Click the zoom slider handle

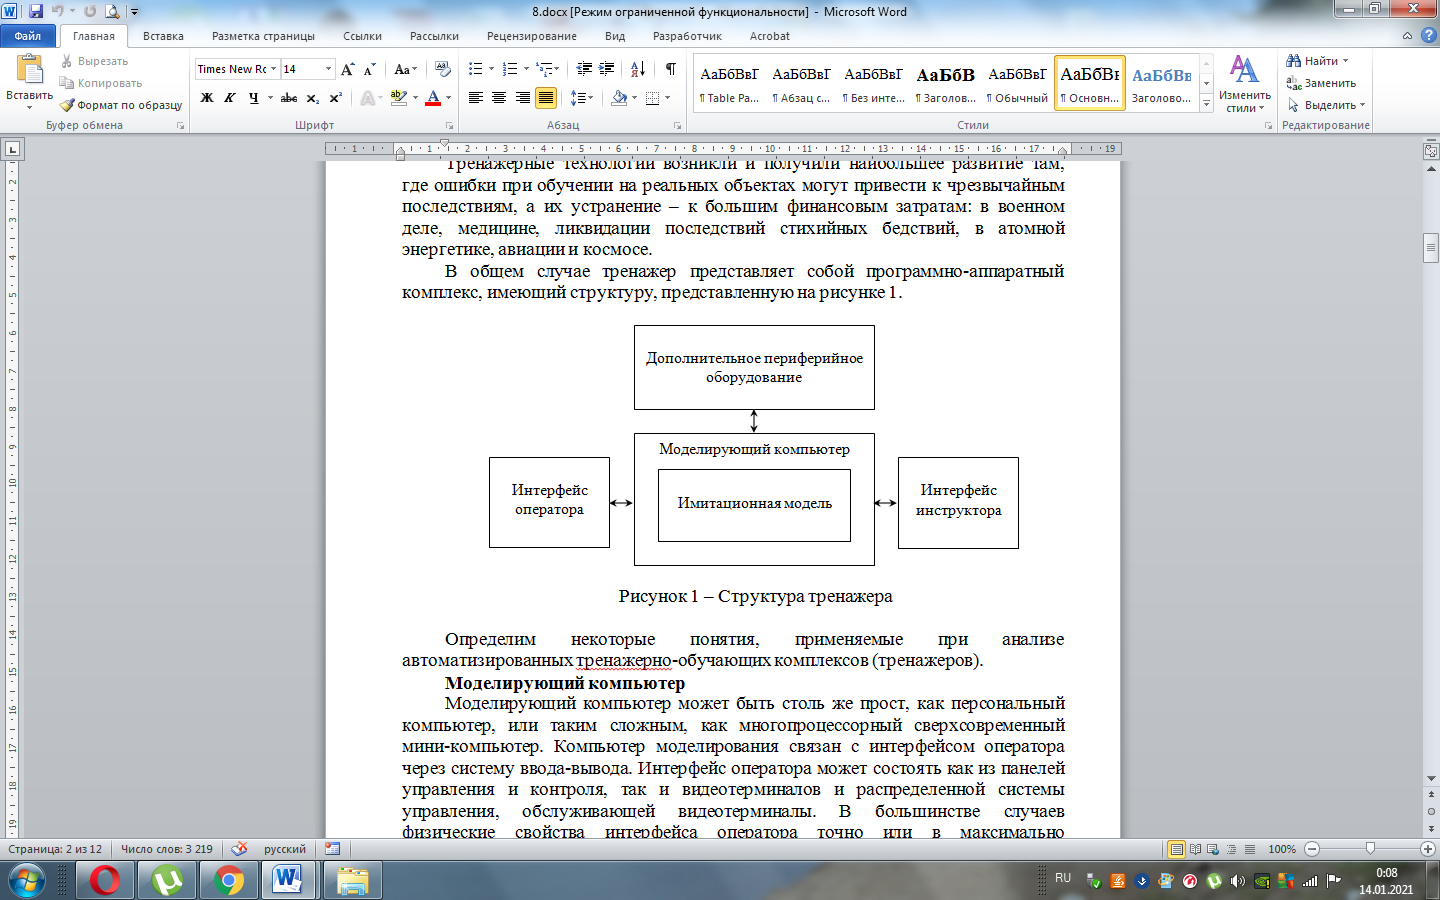click(x=1370, y=849)
